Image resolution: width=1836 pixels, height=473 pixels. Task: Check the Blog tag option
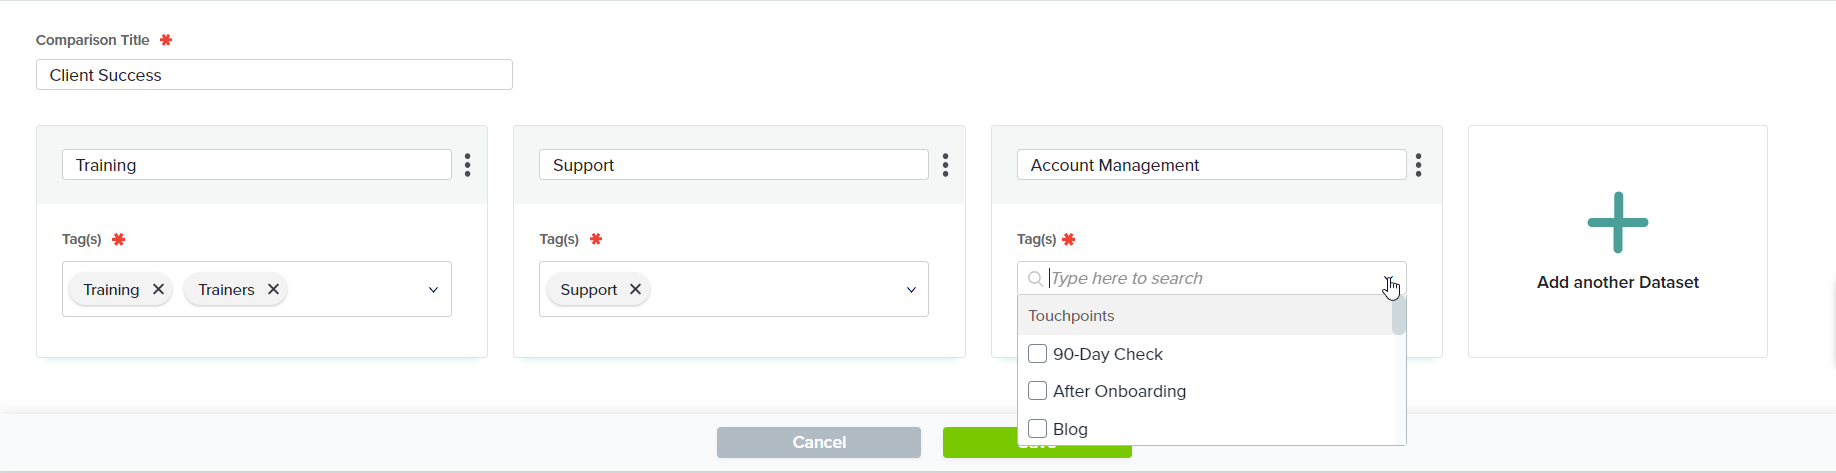tap(1038, 429)
